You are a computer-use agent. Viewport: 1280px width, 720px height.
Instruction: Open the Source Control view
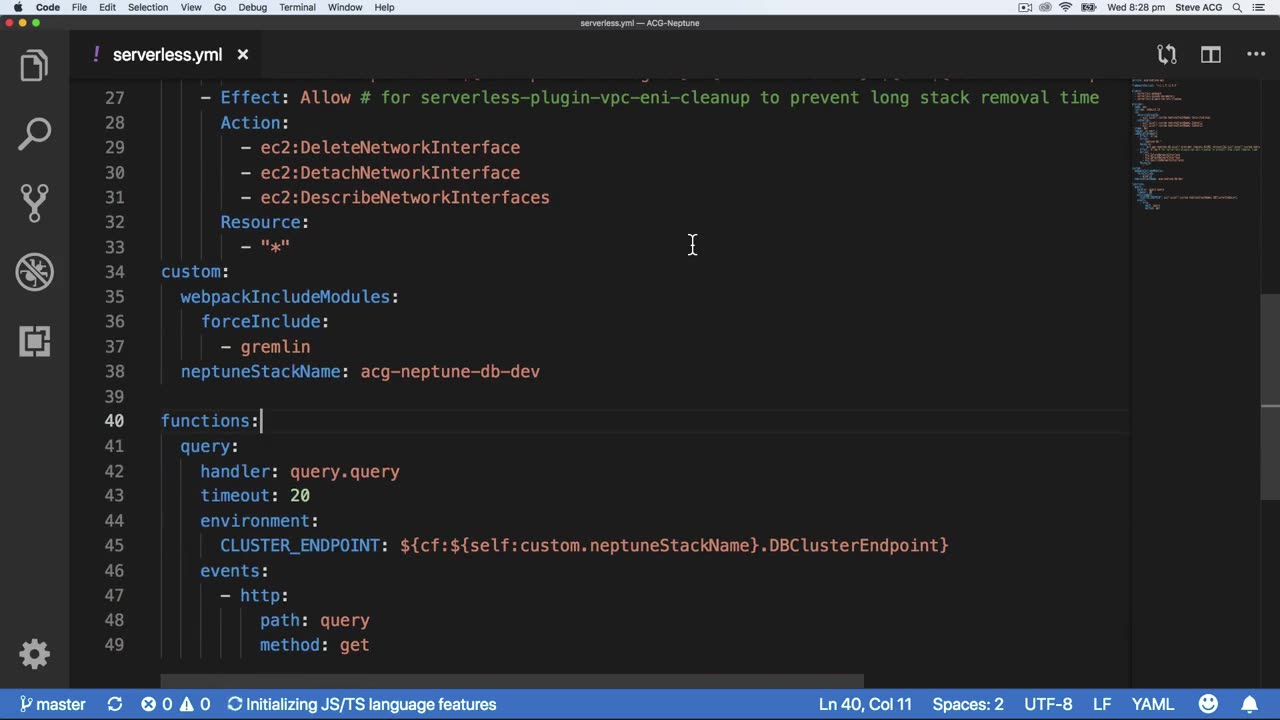[34, 202]
